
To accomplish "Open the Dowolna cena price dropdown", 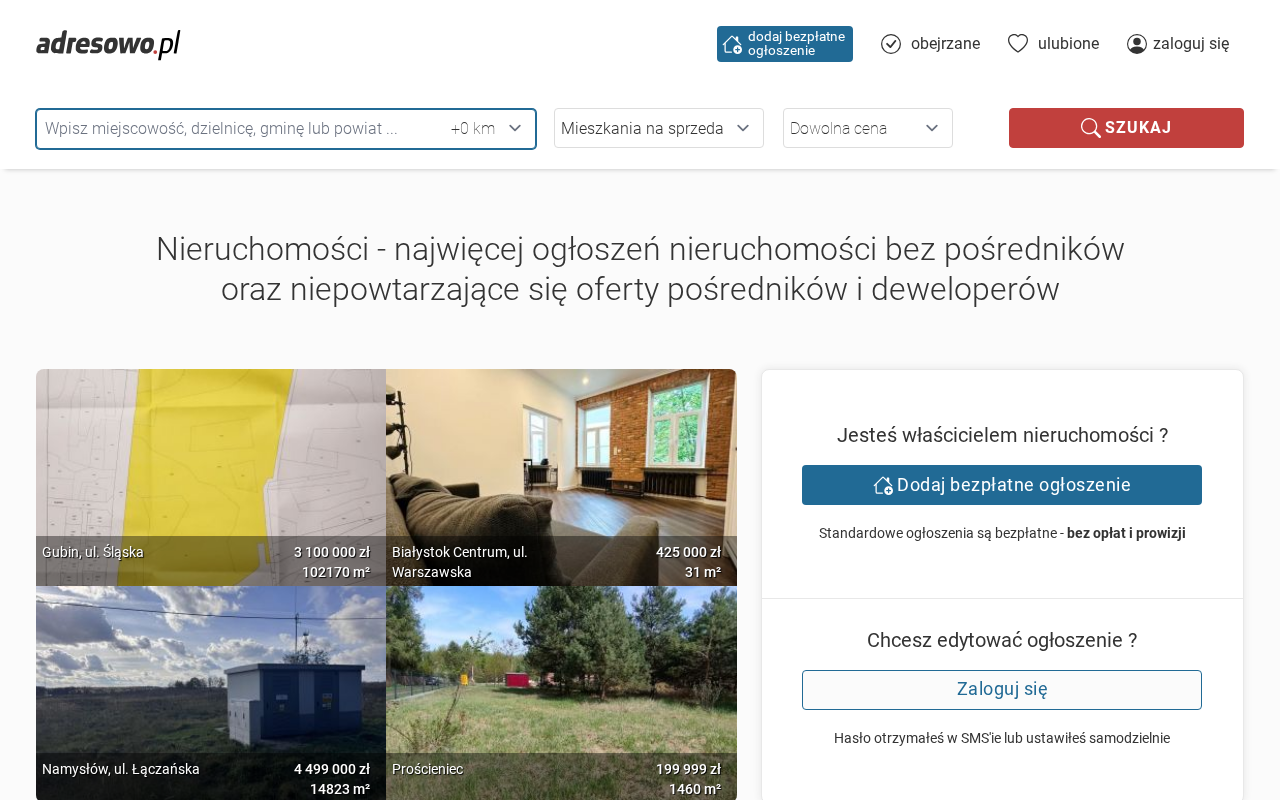I will tap(867, 128).
